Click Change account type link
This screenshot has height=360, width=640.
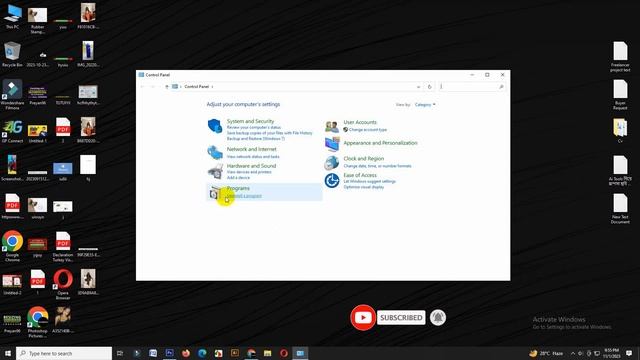point(368,129)
